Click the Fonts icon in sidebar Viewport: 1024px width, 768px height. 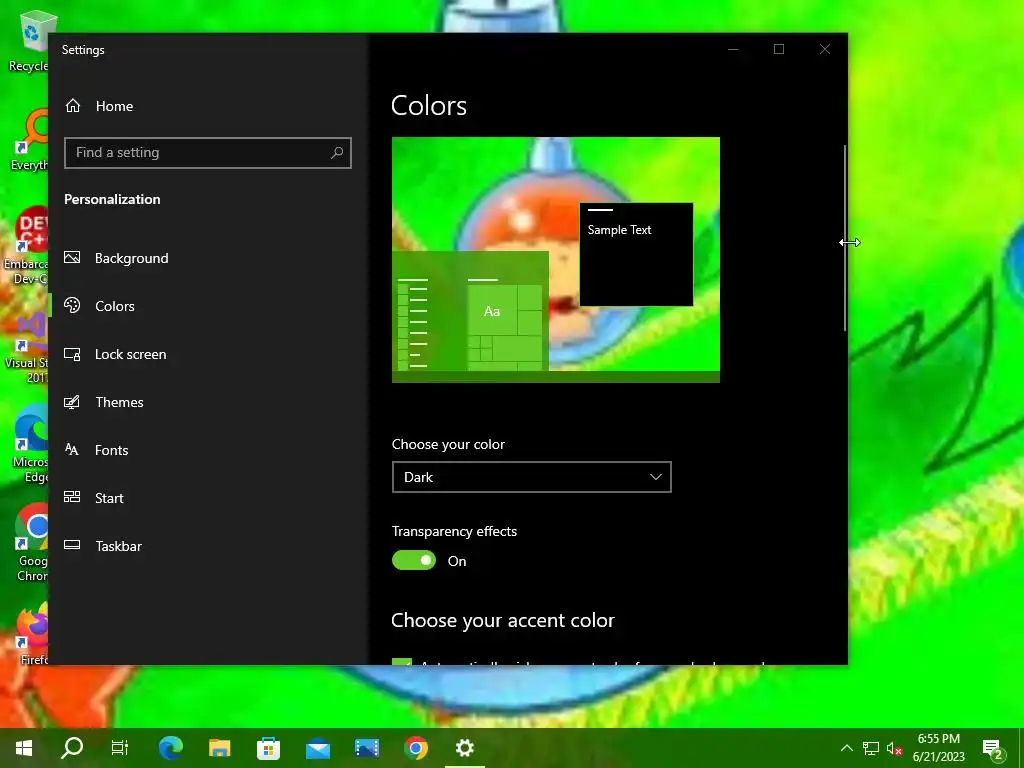coord(72,449)
